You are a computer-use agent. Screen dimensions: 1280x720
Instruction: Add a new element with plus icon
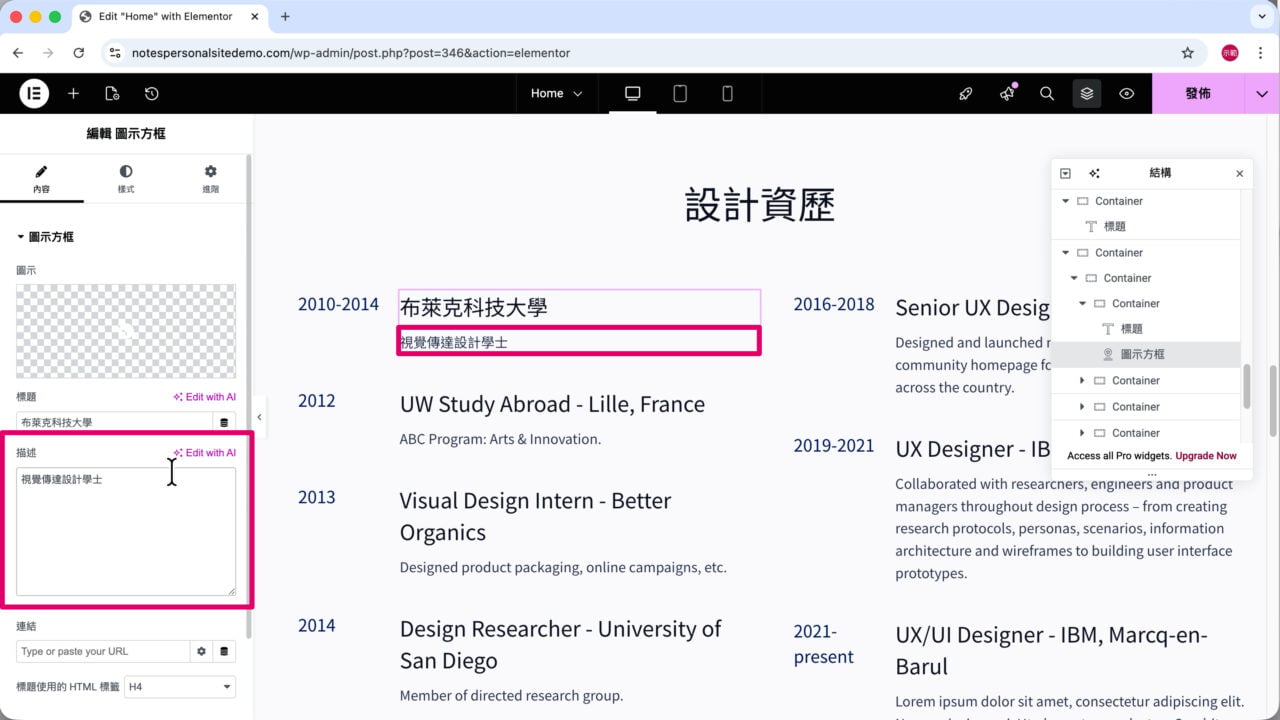pyautogui.click(x=73, y=93)
